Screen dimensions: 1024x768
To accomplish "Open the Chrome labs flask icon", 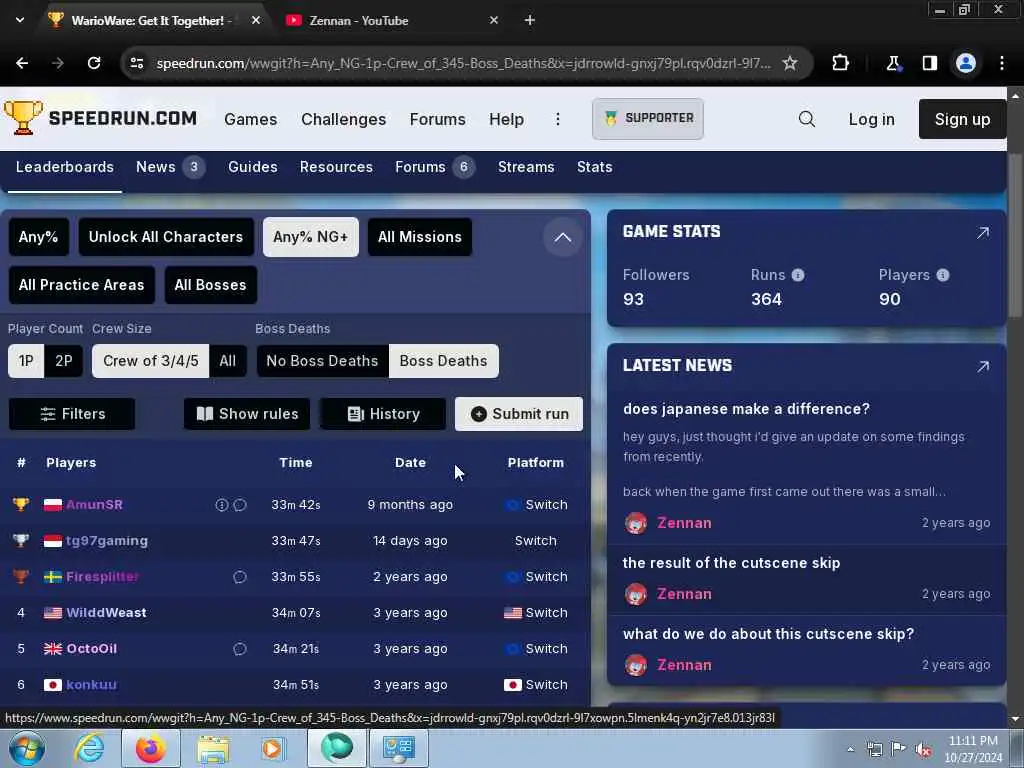I will pyautogui.click(x=893, y=63).
